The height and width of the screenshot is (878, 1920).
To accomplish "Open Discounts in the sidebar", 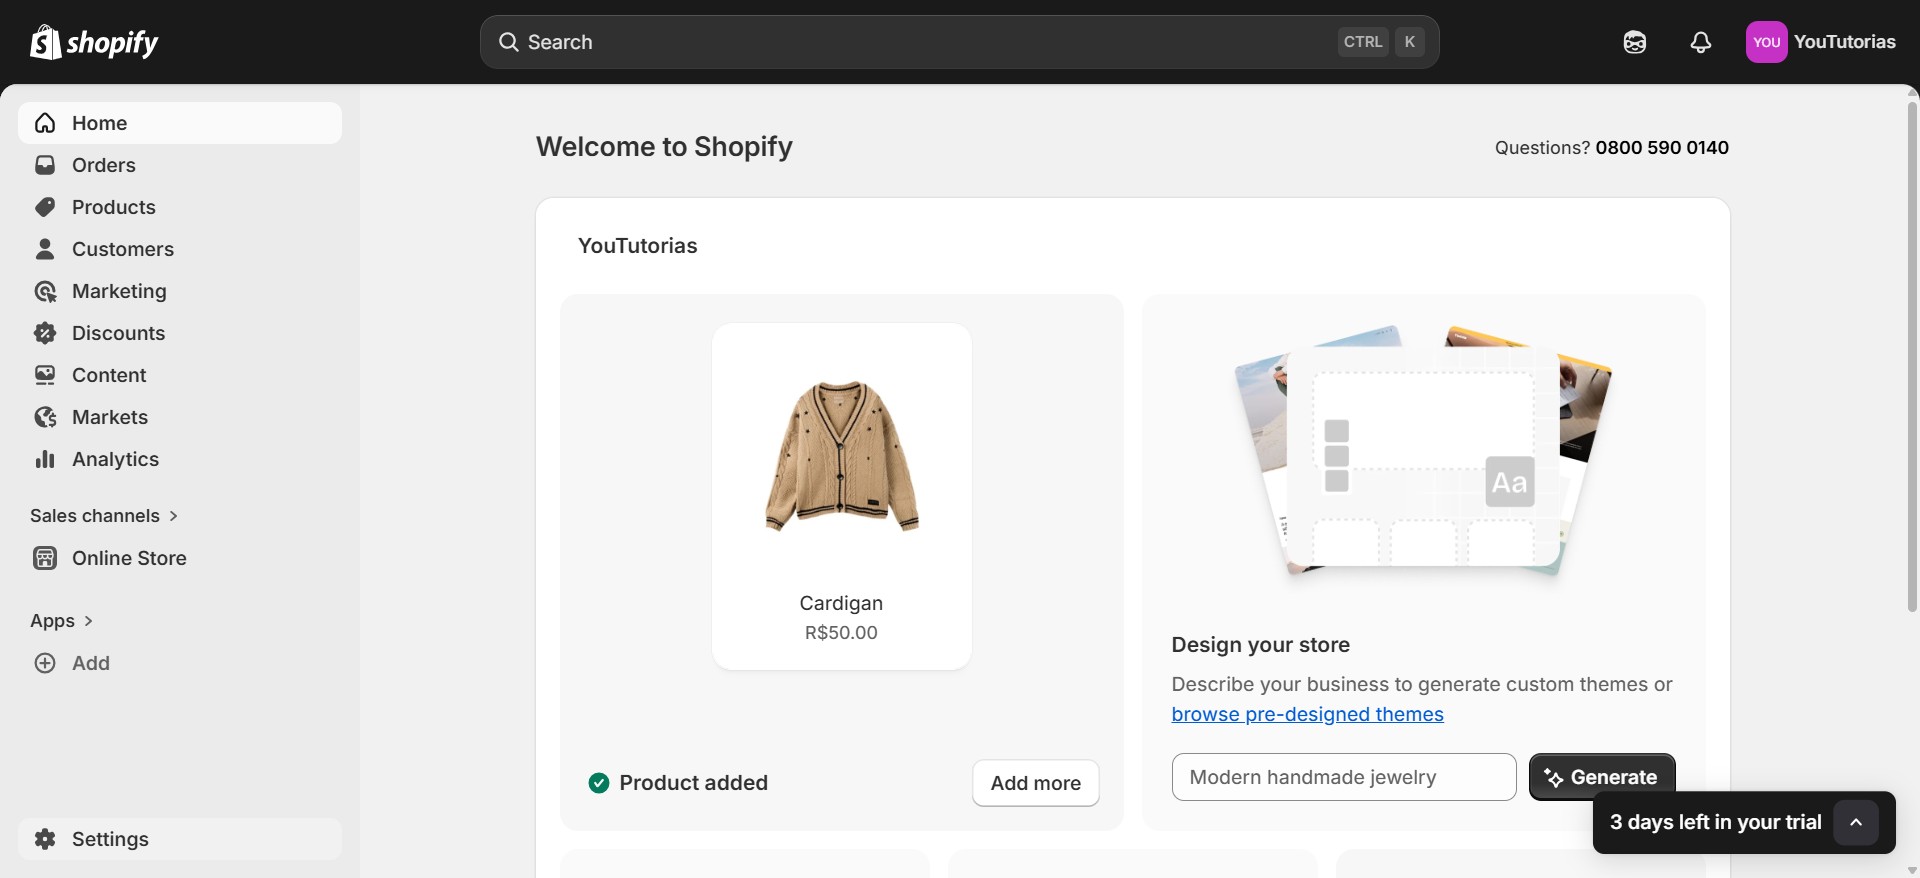I will tap(180, 333).
